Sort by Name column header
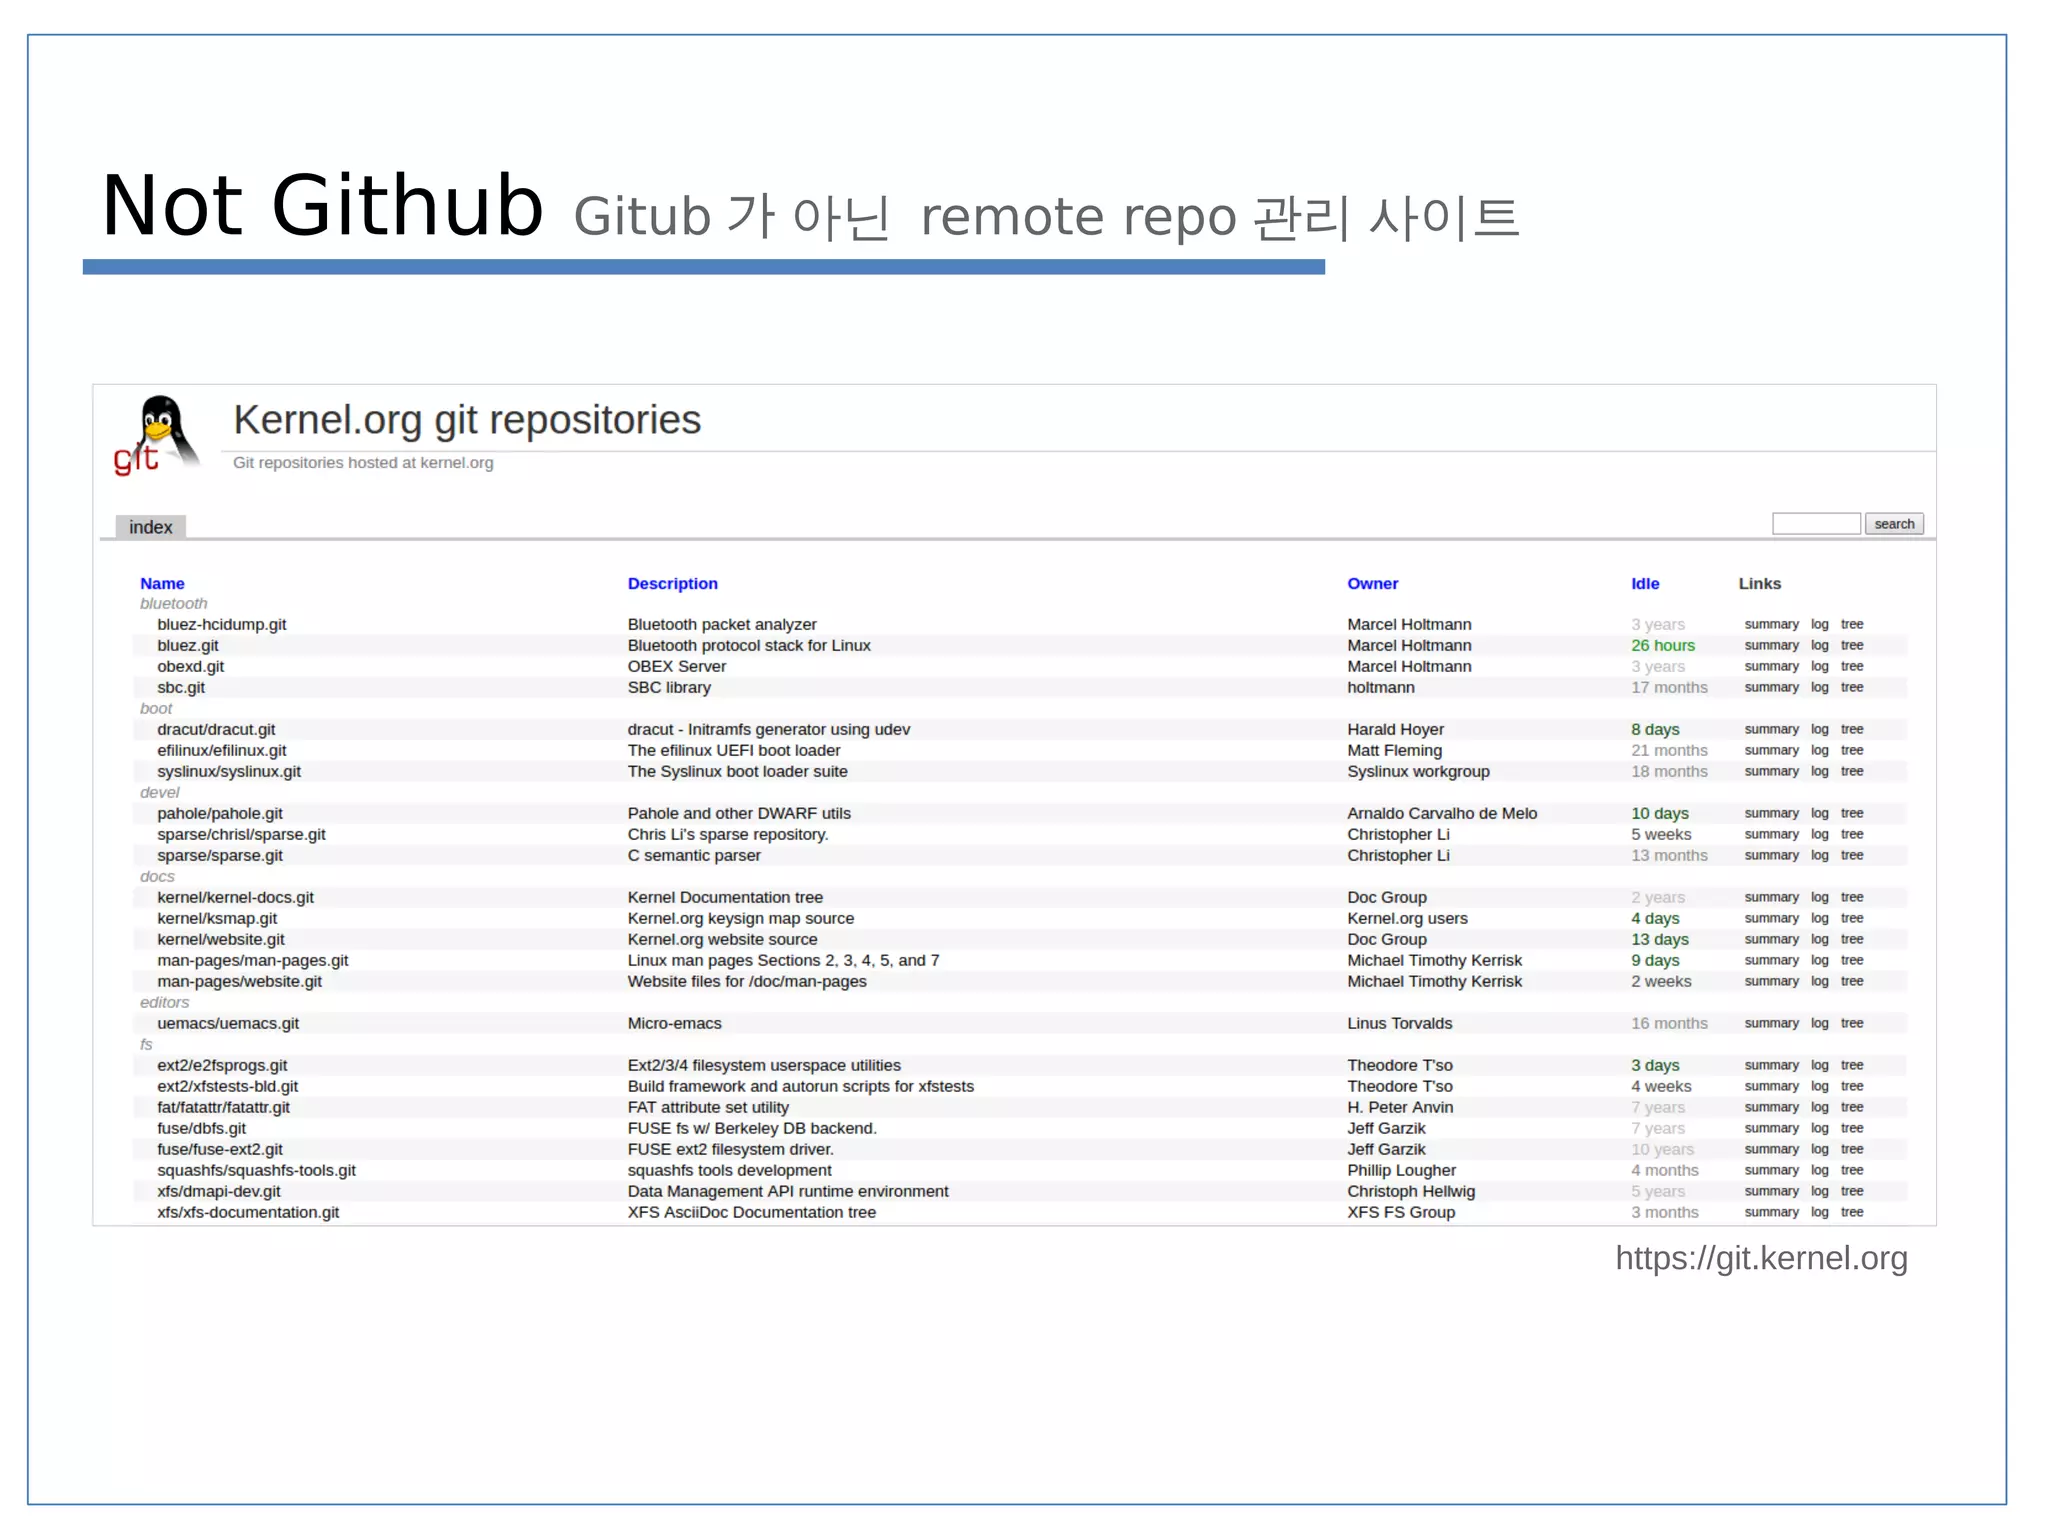This screenshot has width=2048, height=1535. [162, 584]
